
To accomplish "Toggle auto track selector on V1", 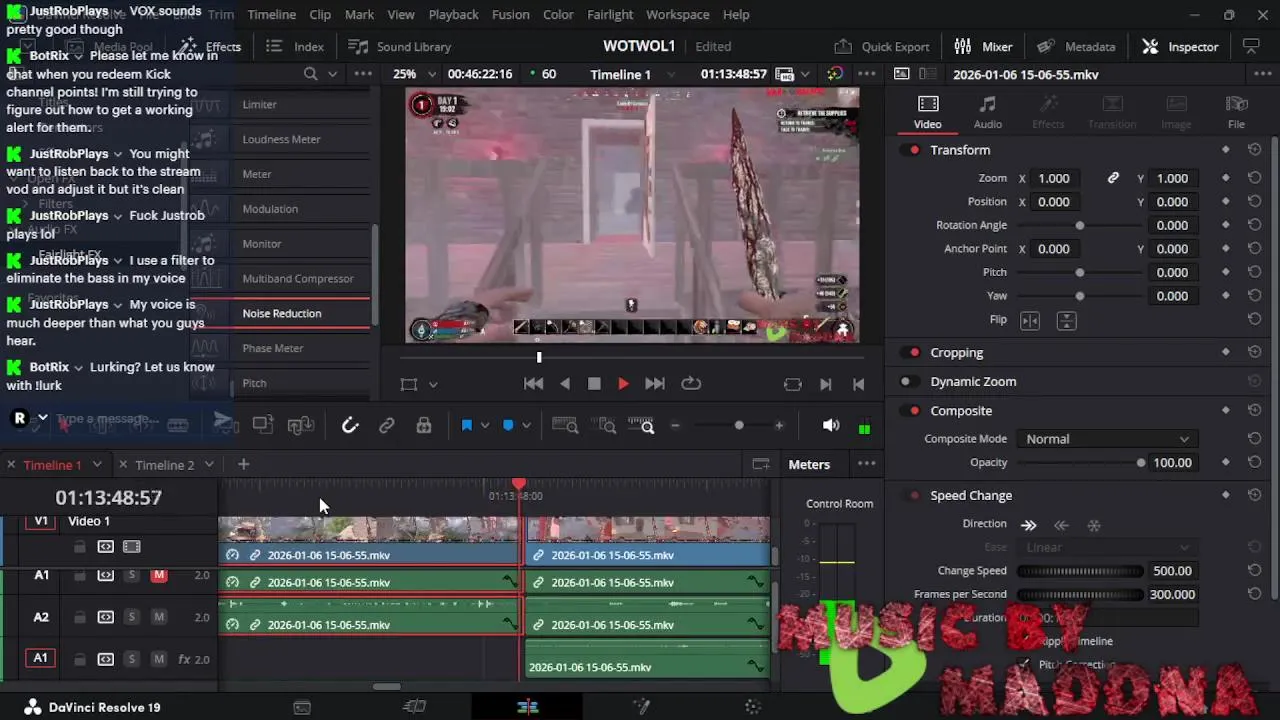I will pos(105,547).
